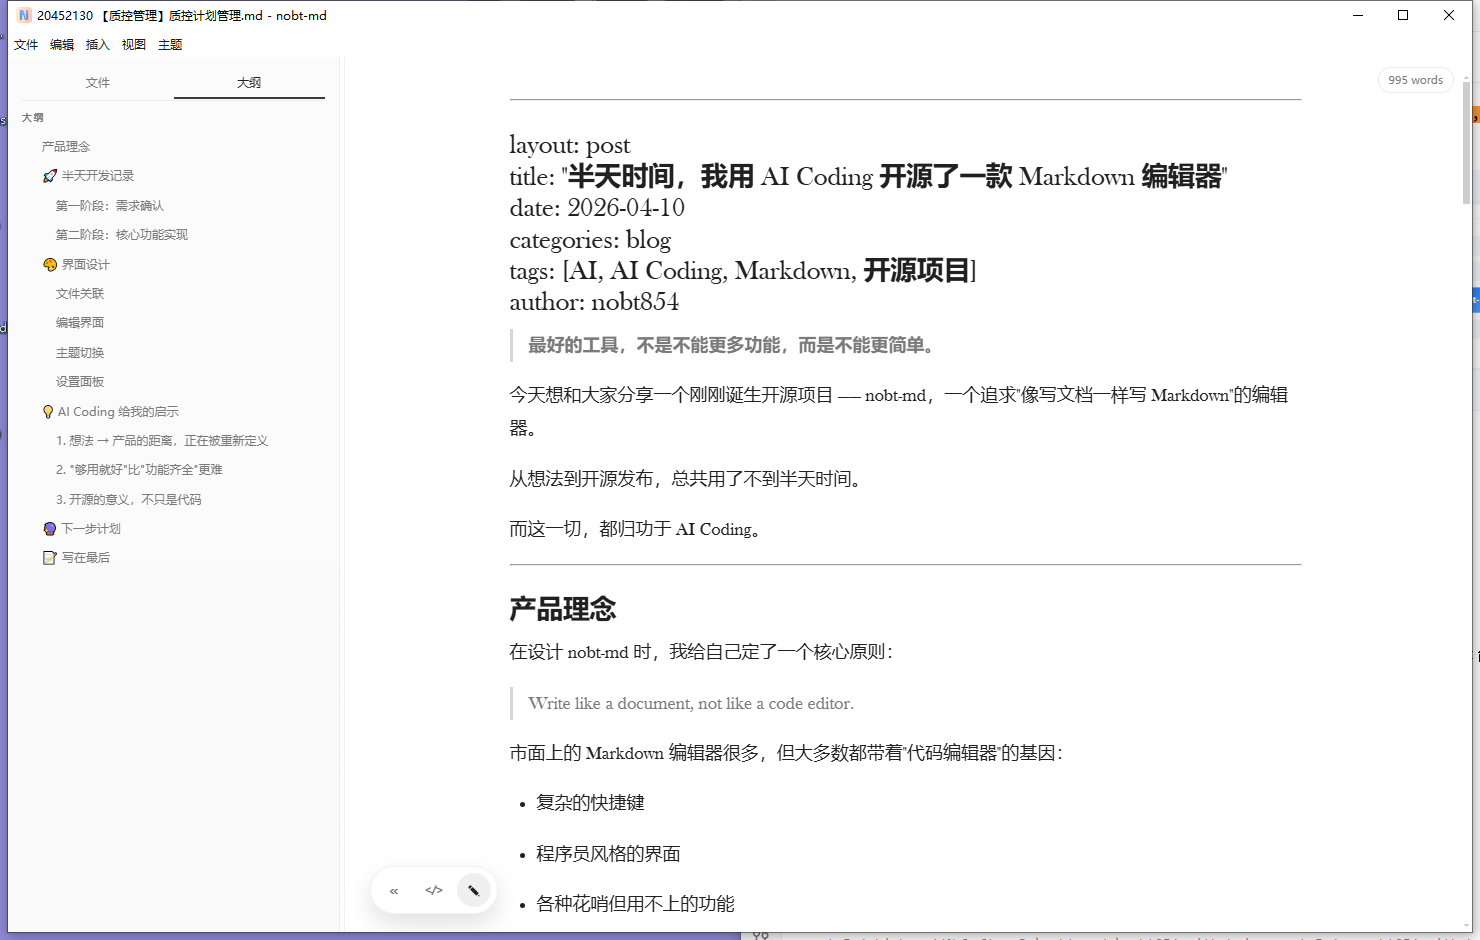The image size is (1480, 940).
Task: Click the quote Write like a document
Action: [691, 704]
